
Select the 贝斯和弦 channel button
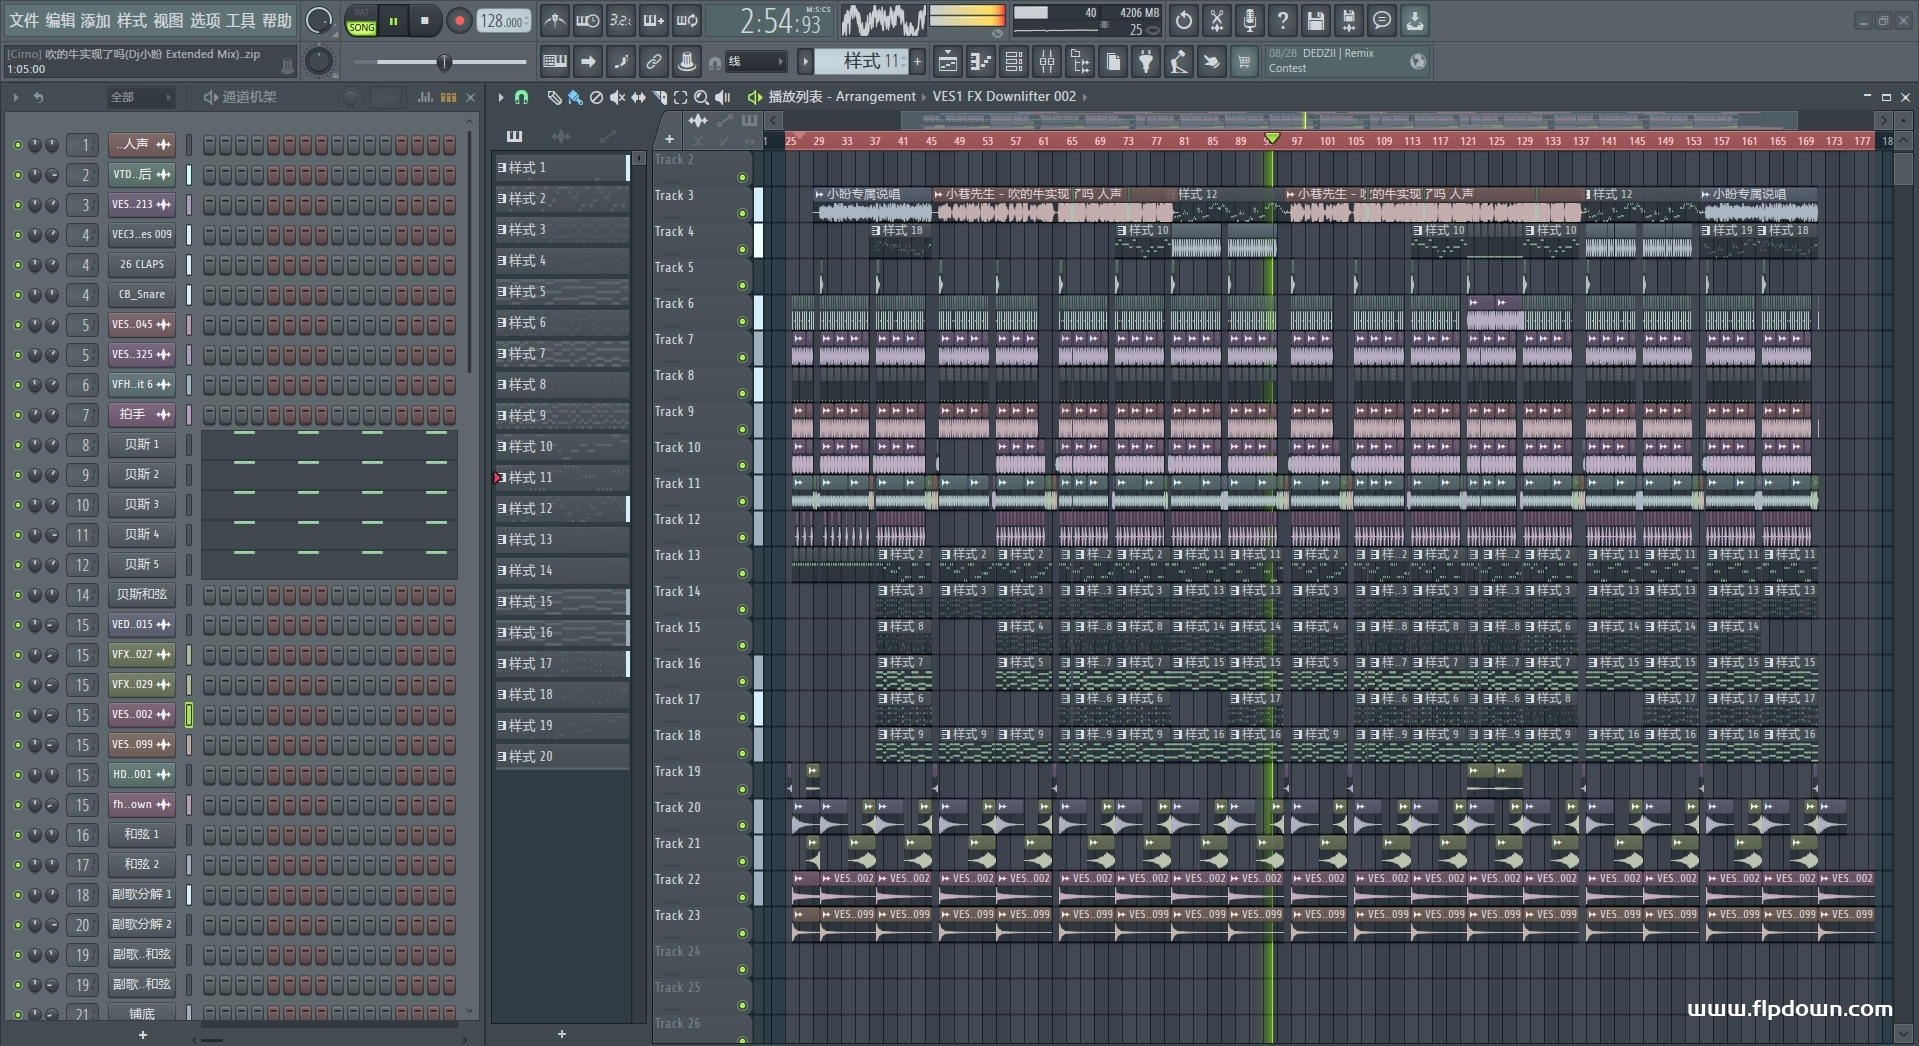pyautogui.click(x=141, y=595)
